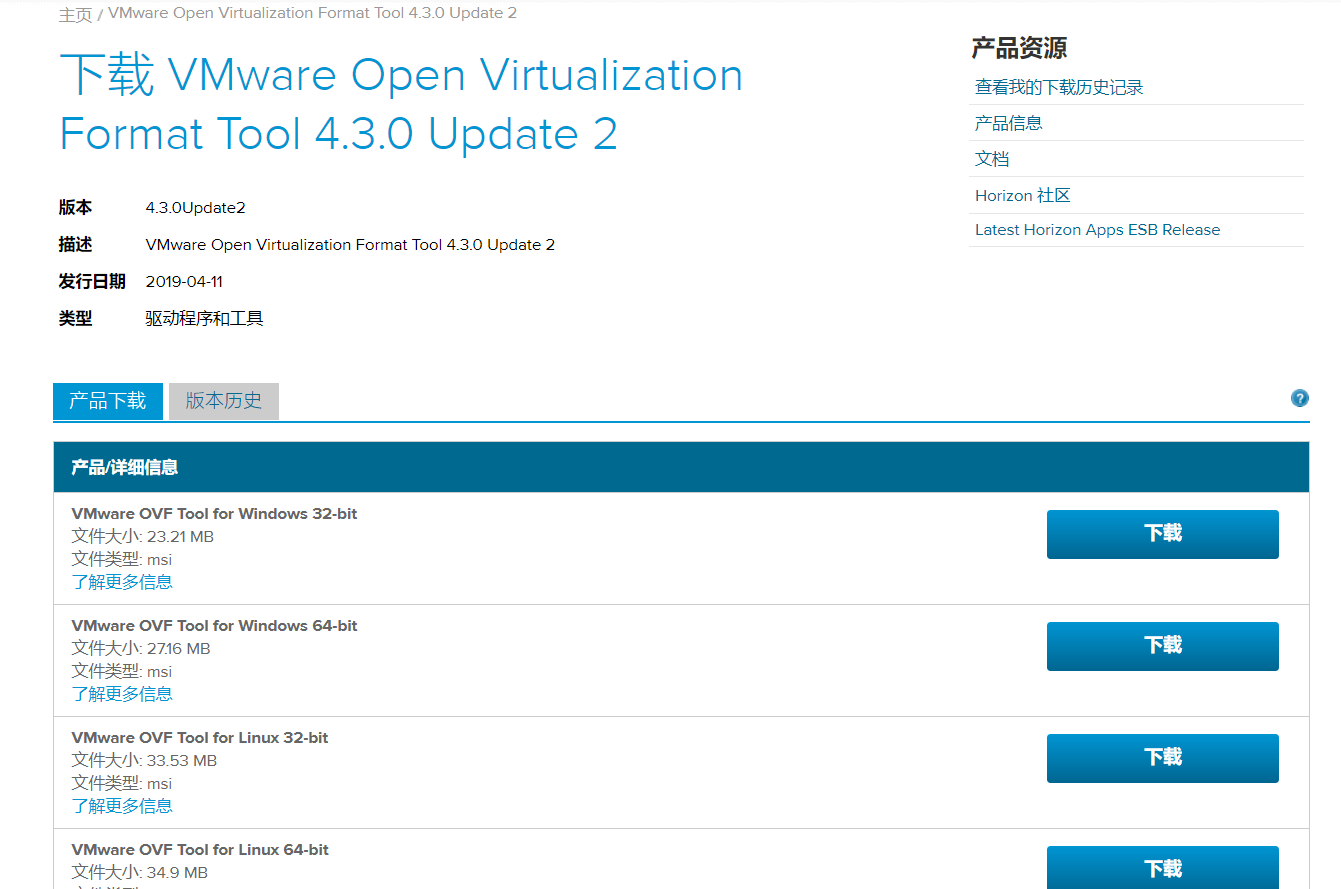Open 了解更多信息 under Windows 32-bit

122,582
